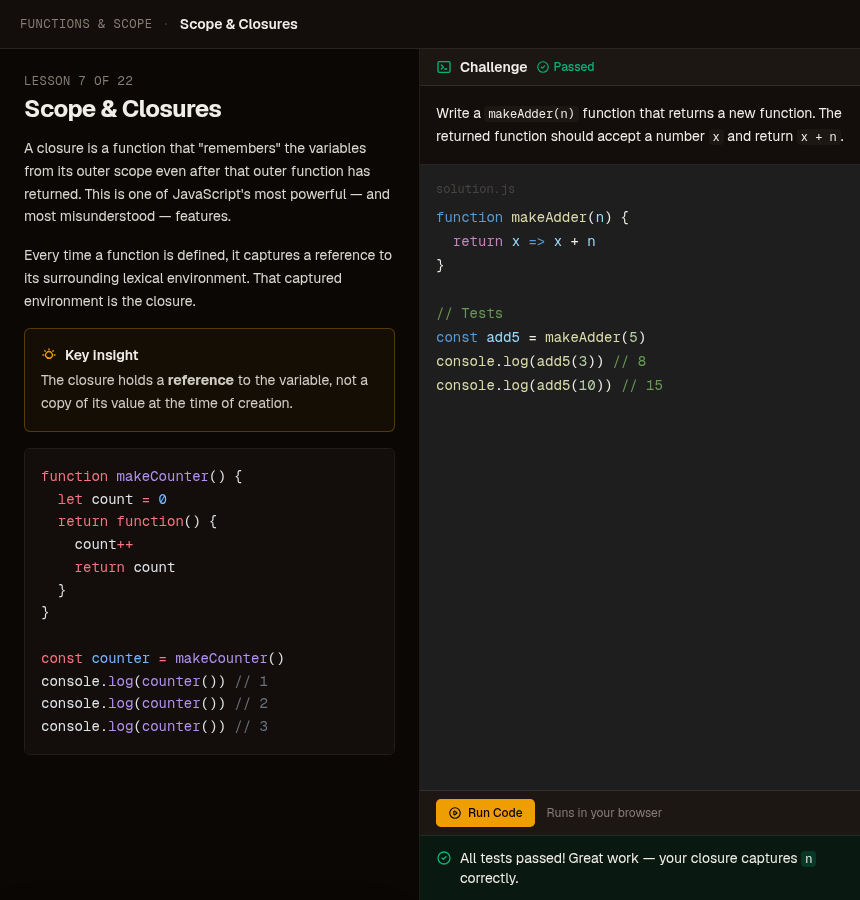Click the console.log(add5(3)) line
860x900 pixels.
(x=541, y=362)
